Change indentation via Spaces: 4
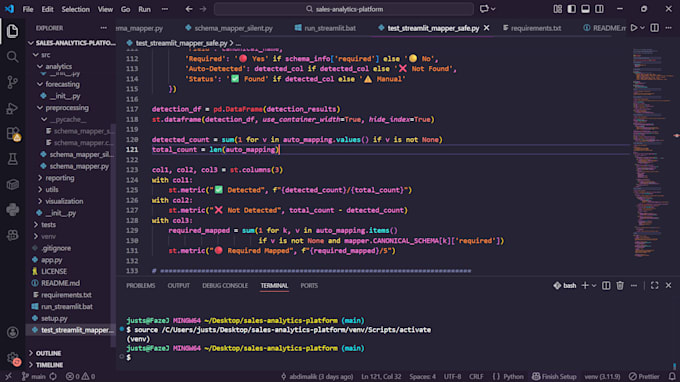 (x=422, y=376)
